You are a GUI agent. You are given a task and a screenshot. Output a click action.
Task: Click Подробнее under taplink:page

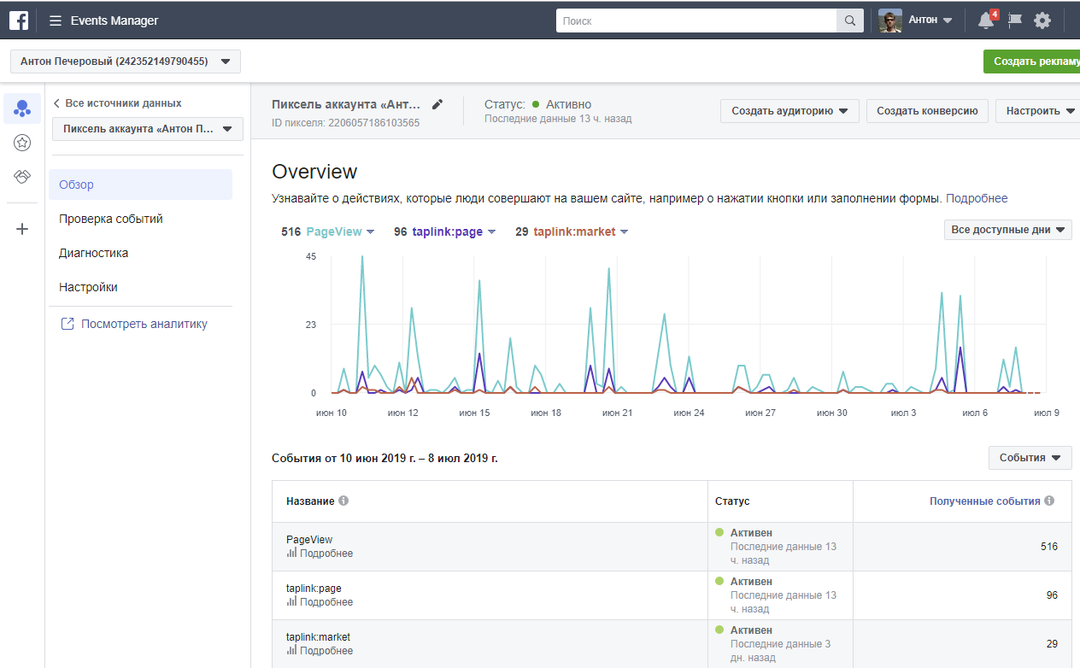click(326, 602)
